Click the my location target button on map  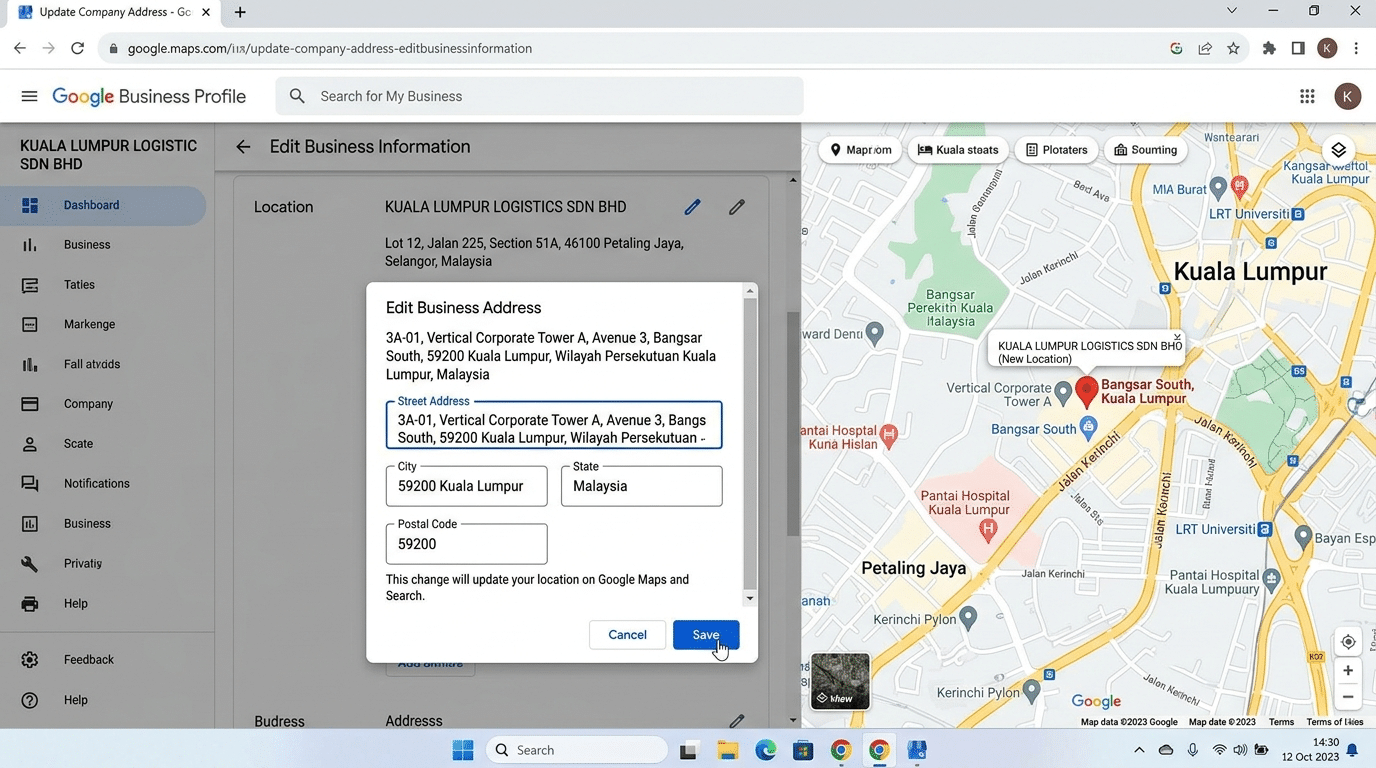click(x=1348, y=642)
